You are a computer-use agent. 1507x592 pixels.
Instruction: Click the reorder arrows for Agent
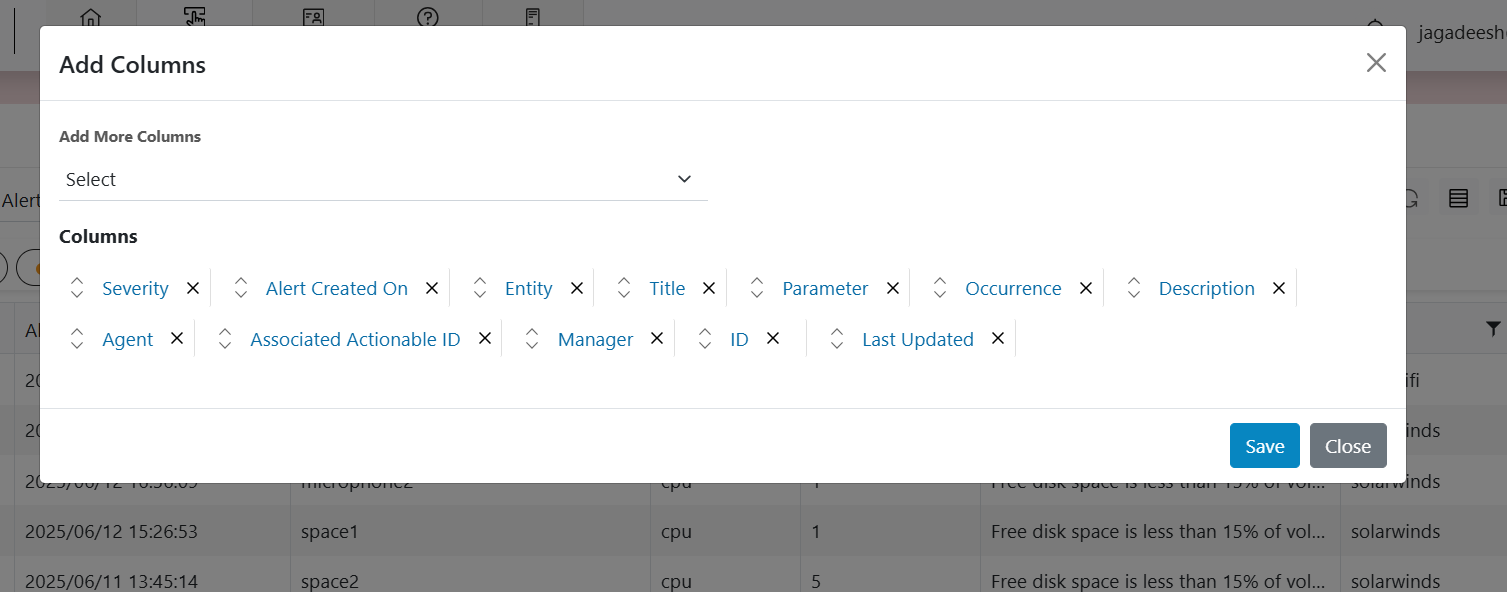pyautogui.click(x=77, y=339)
